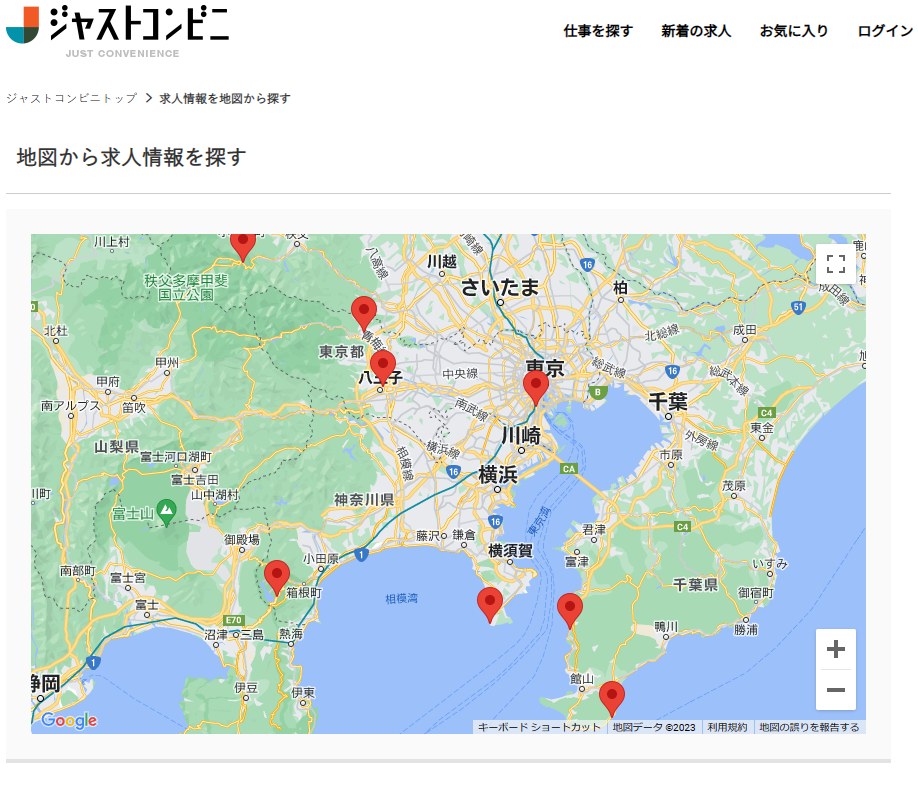
Task: Toggle fullscreen map view button
Action: click(835, 264)
